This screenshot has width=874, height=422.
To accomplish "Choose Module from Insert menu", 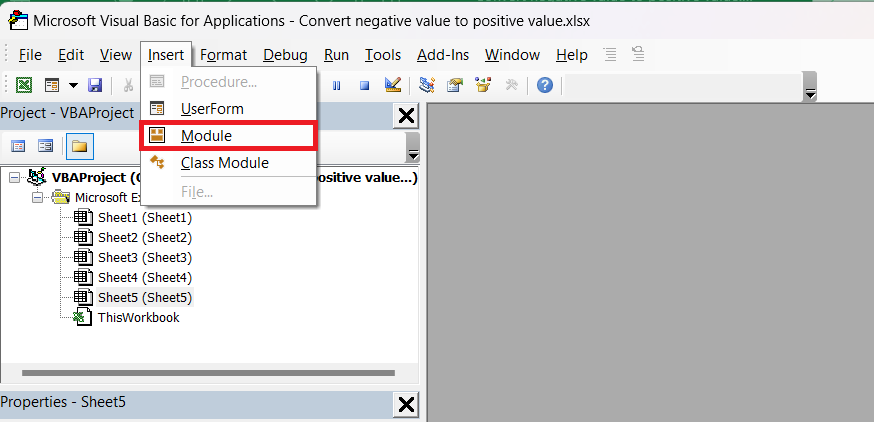I will pyautogui.click(x=229, y=135).
